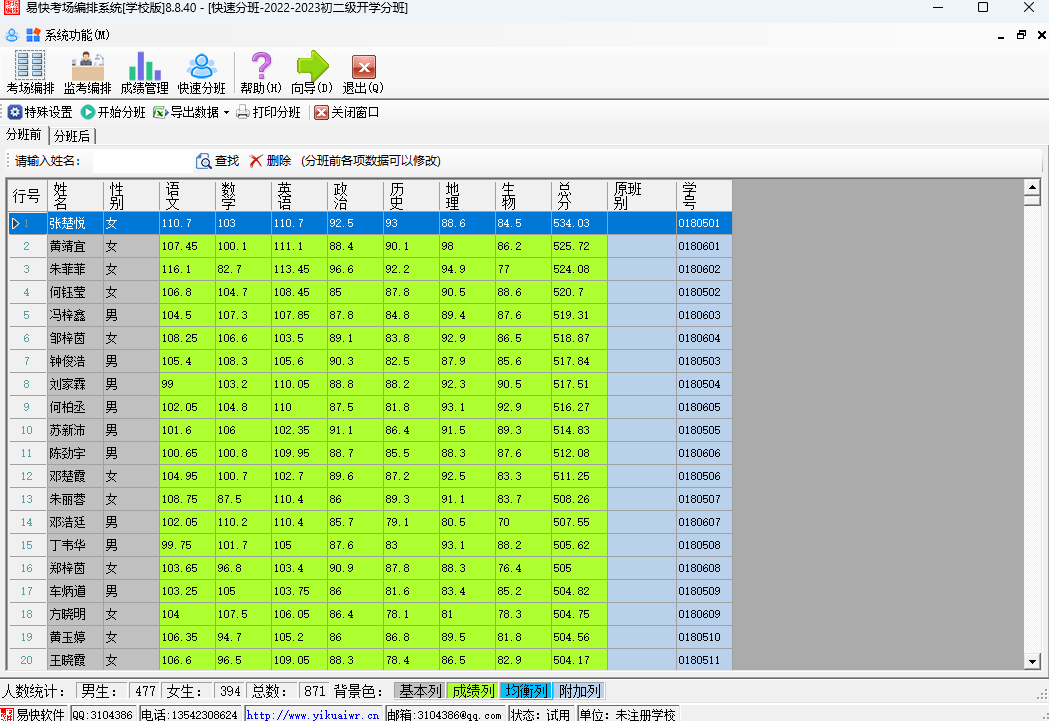Start class division with 开始分班
This screenshot has width=1049, height=721.
click(113, 112)
